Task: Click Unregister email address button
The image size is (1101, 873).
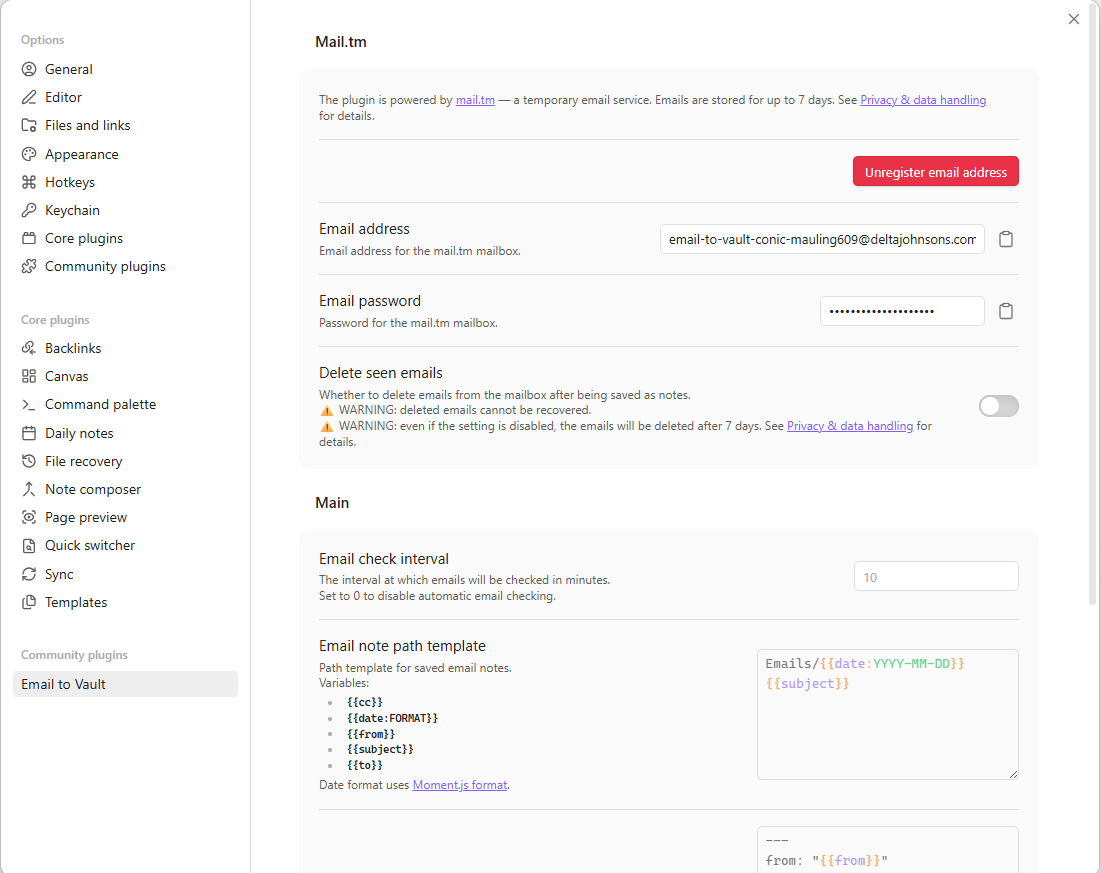Action: tap(935, 171)
